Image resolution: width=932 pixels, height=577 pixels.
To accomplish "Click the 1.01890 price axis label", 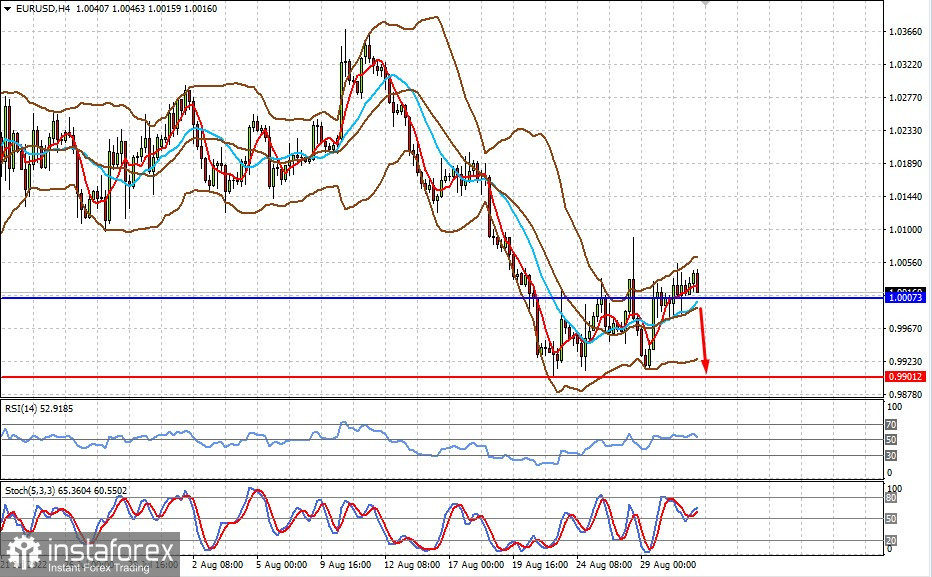I will (x=905, y=163).
